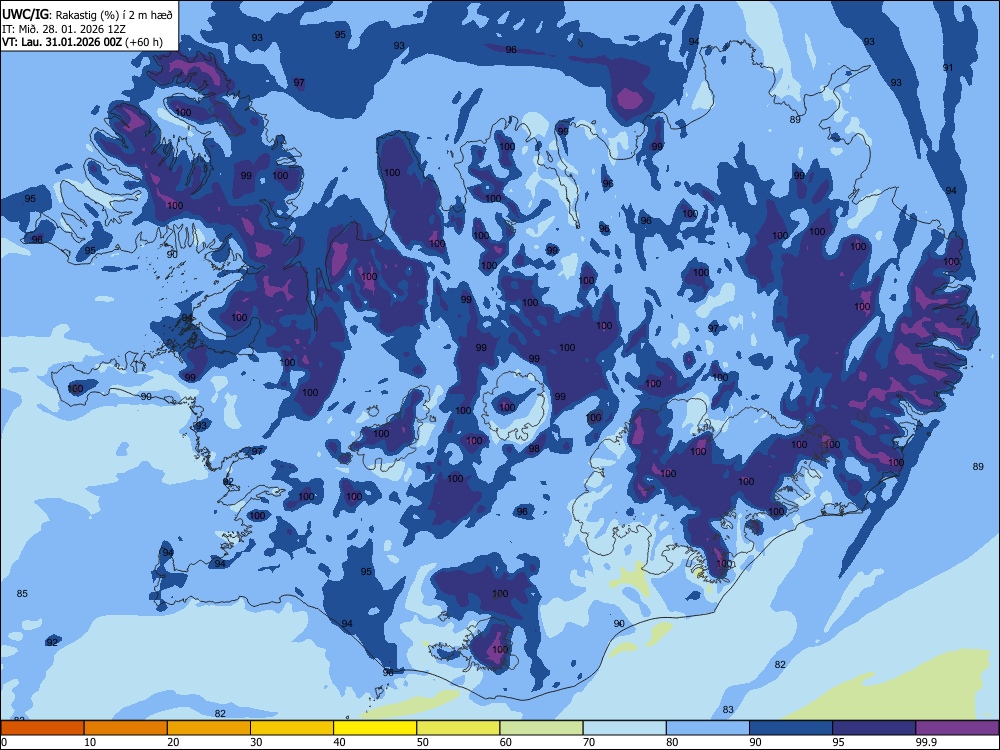Select the '91' humidity value on the map
Screen dimensions: 1000x750
coord(948,68)
